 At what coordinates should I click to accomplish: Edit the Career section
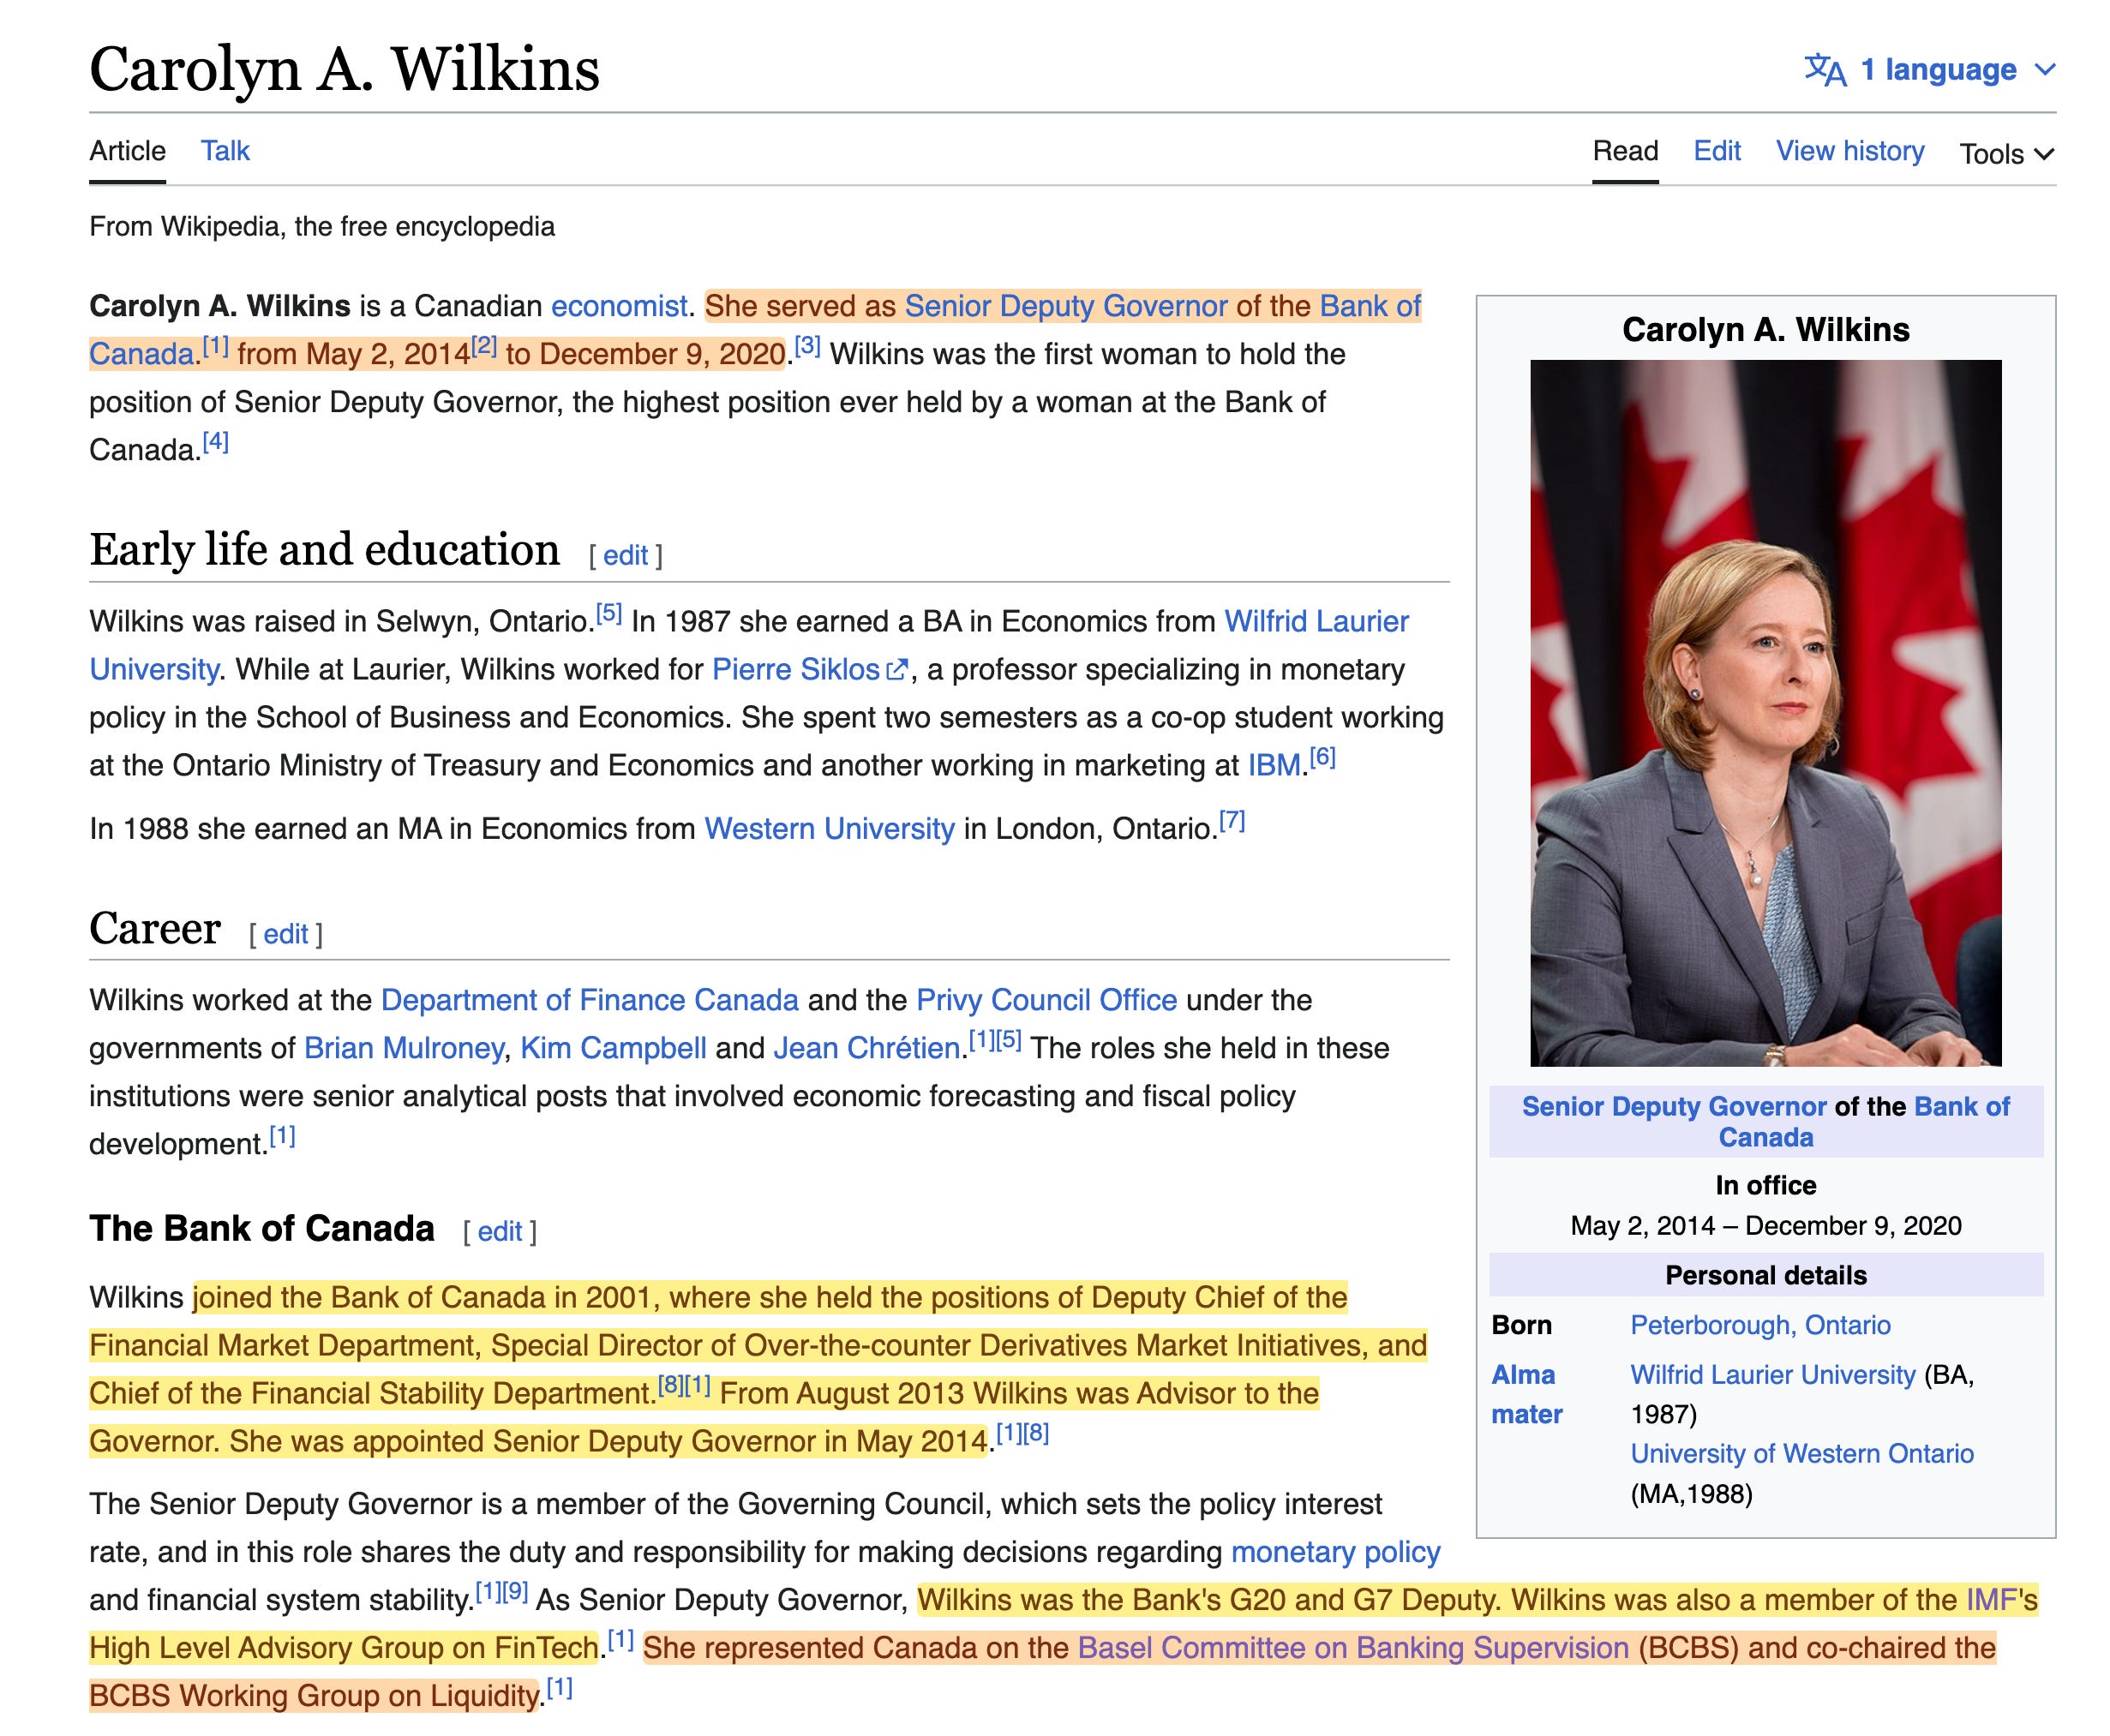coord(285,934)
